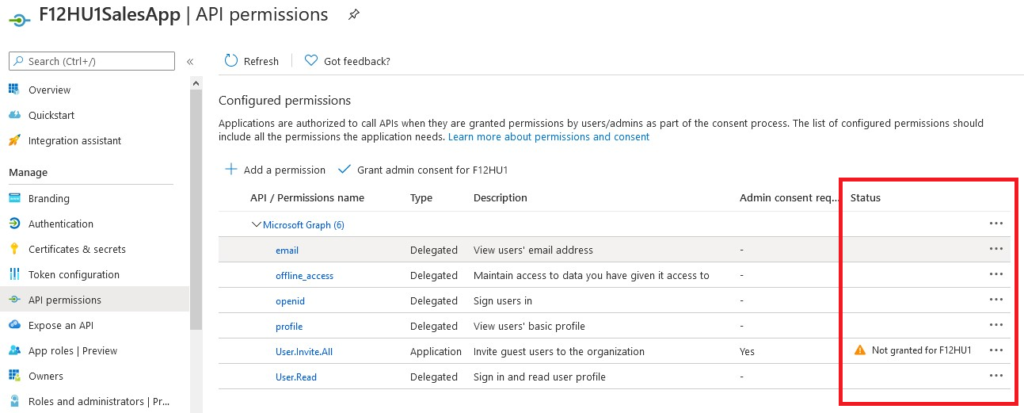Click the Token configuration icon
The image size is (1024, 413).
(x=14, y=274)
